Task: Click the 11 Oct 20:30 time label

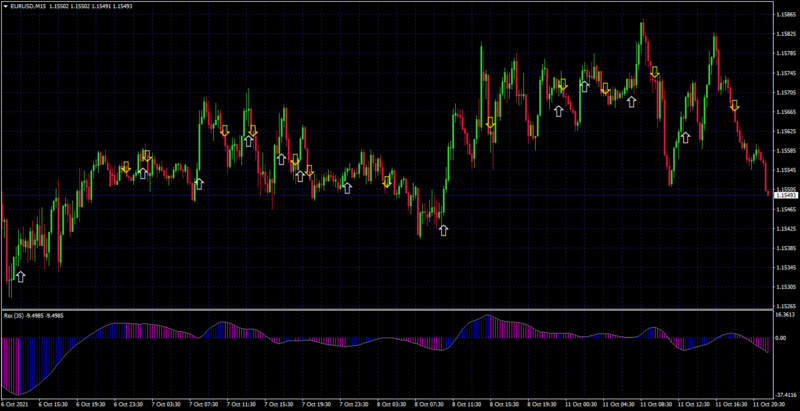Action: coord(769,404)
